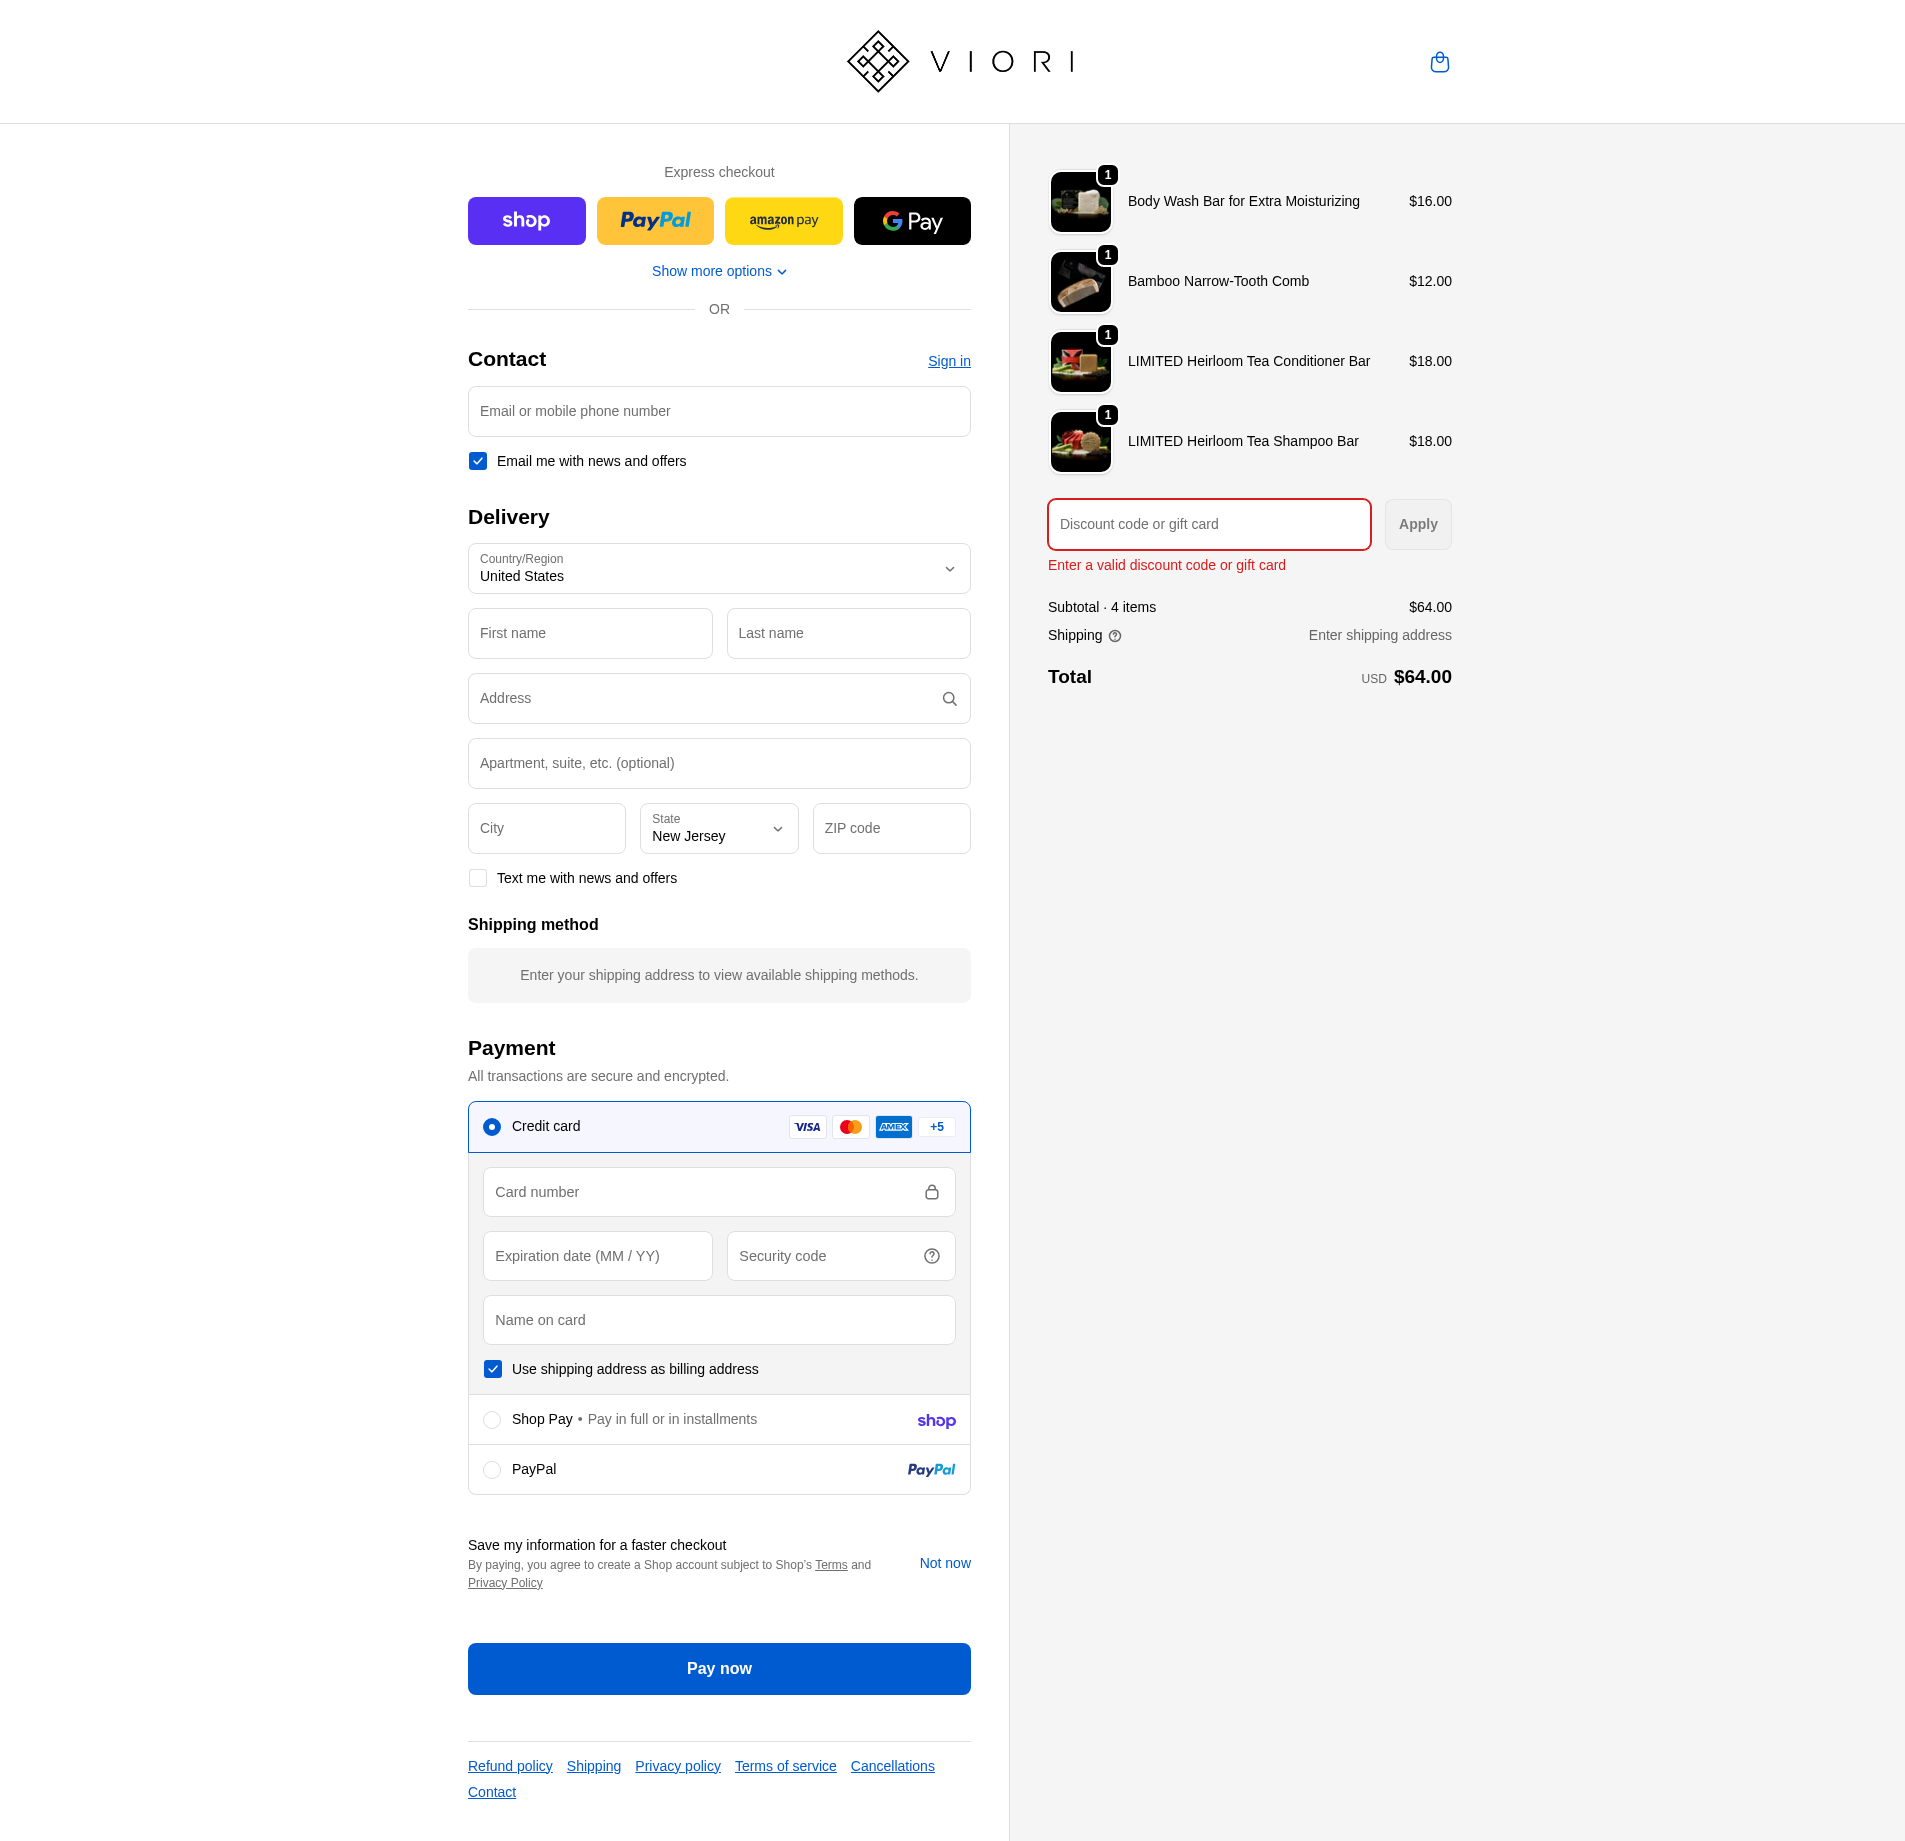Click the address search magnifier icon

click(949, 699)
